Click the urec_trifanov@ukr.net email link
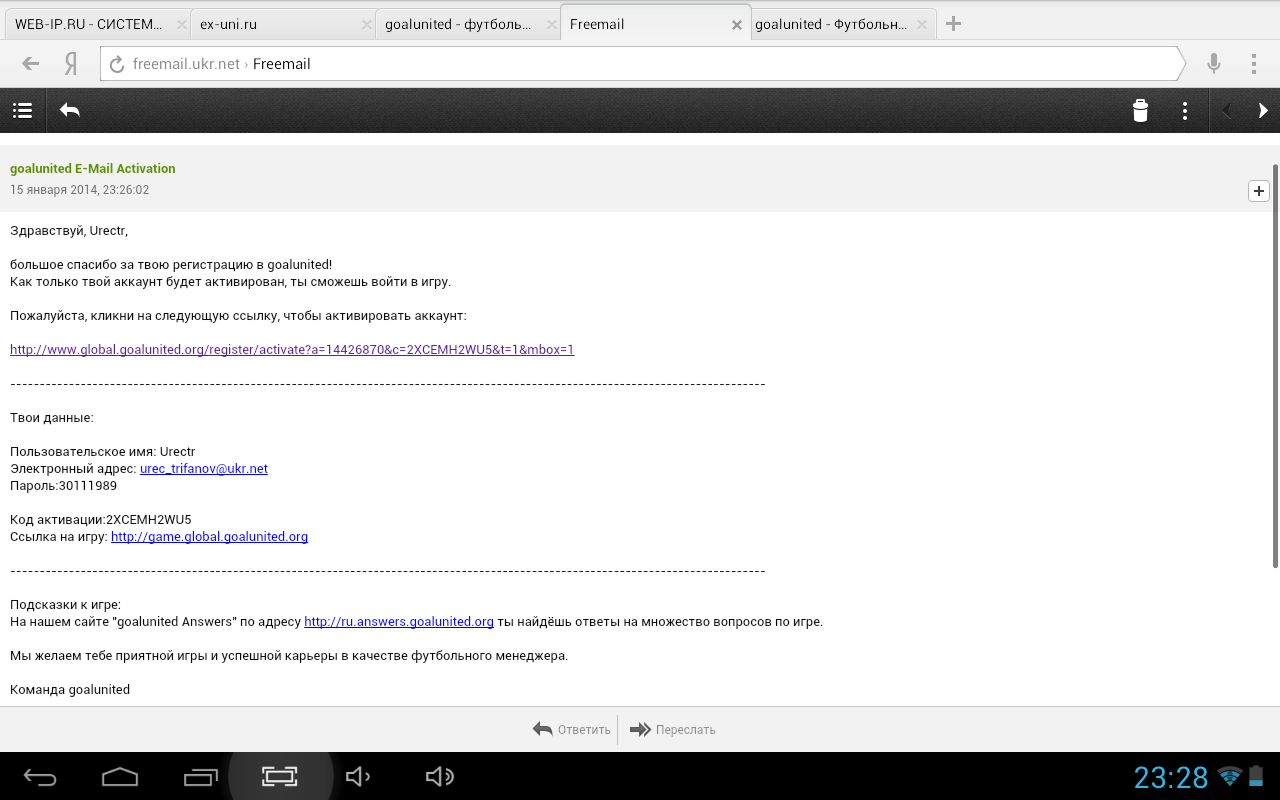This screenshot has height=800, width=1280. (x=204, y=469)
